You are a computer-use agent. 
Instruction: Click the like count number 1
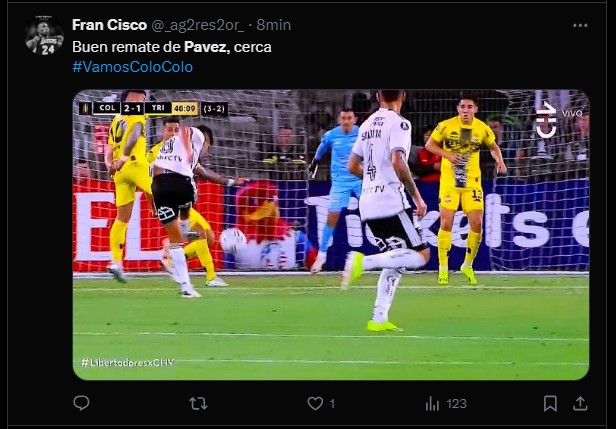click(x=332, y=403)
